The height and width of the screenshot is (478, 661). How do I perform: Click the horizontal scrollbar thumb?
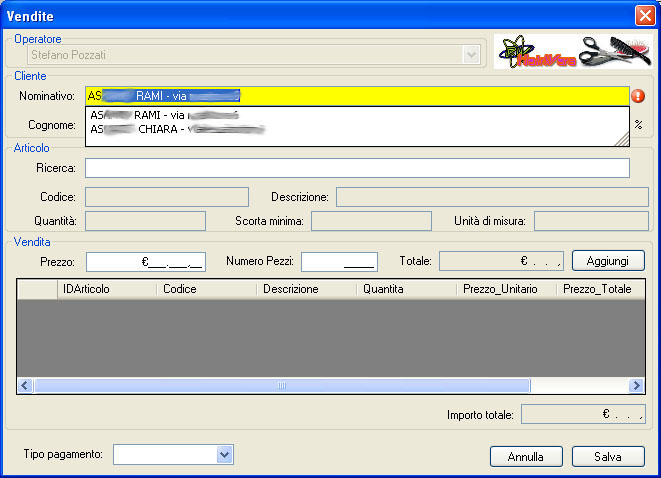(282, 385)
